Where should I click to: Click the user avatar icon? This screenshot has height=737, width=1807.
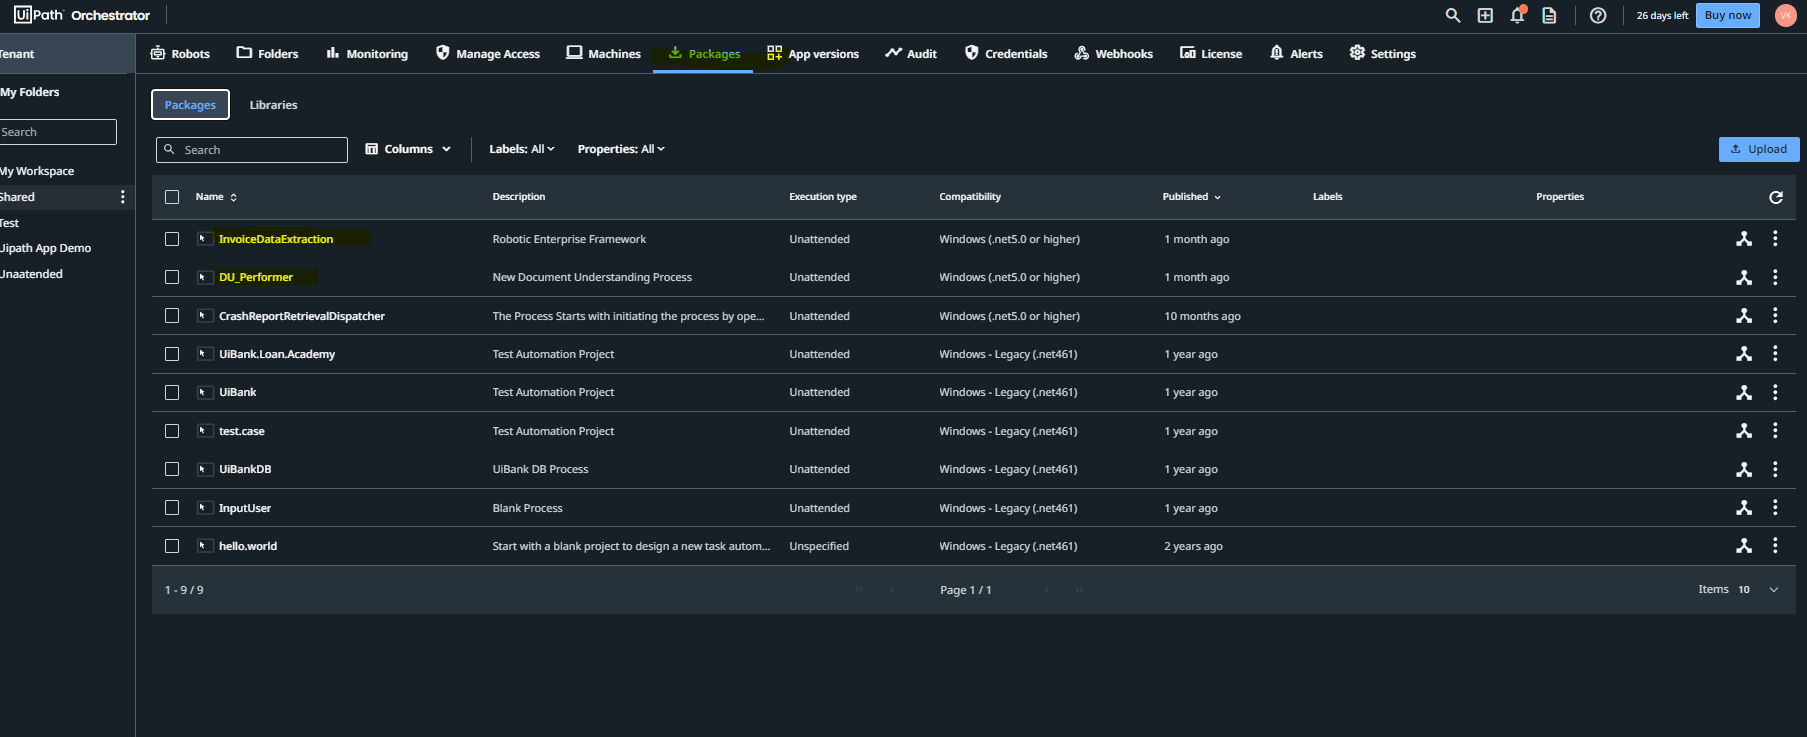tap(1785, 15)
